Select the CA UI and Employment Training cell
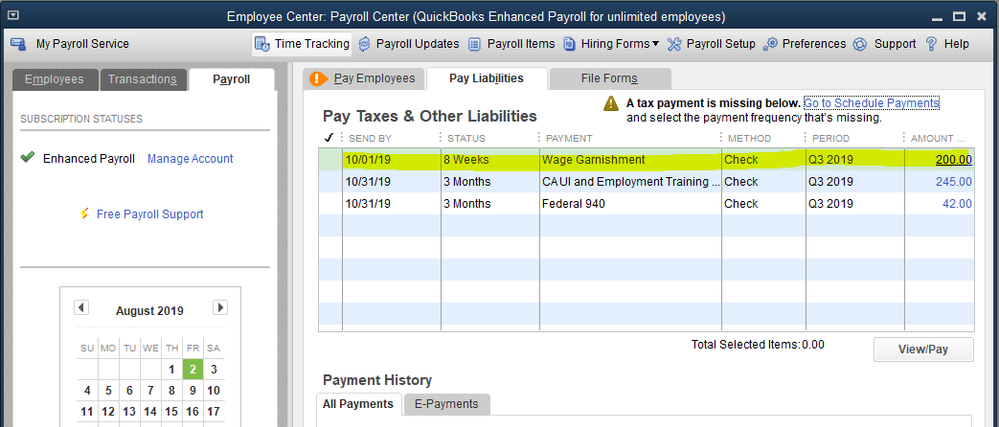The image size is (999, 427). (x=630, y=182)
